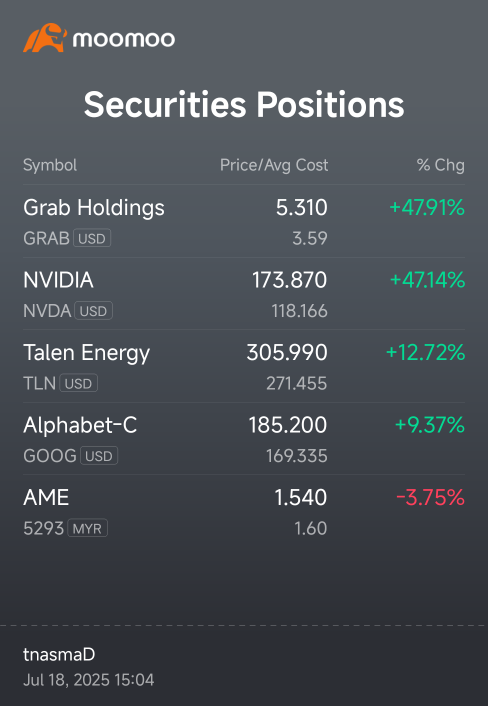This screenshot has width=488, height=706.
Task: Click the USD badge next to TLN
Action: [x=78, y=383]
